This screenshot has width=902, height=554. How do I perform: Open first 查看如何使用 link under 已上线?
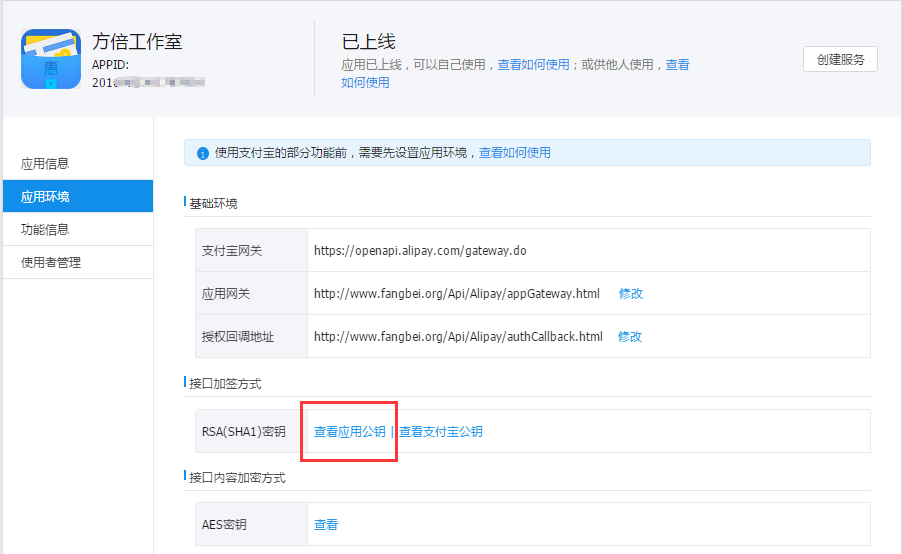point(533,64)
